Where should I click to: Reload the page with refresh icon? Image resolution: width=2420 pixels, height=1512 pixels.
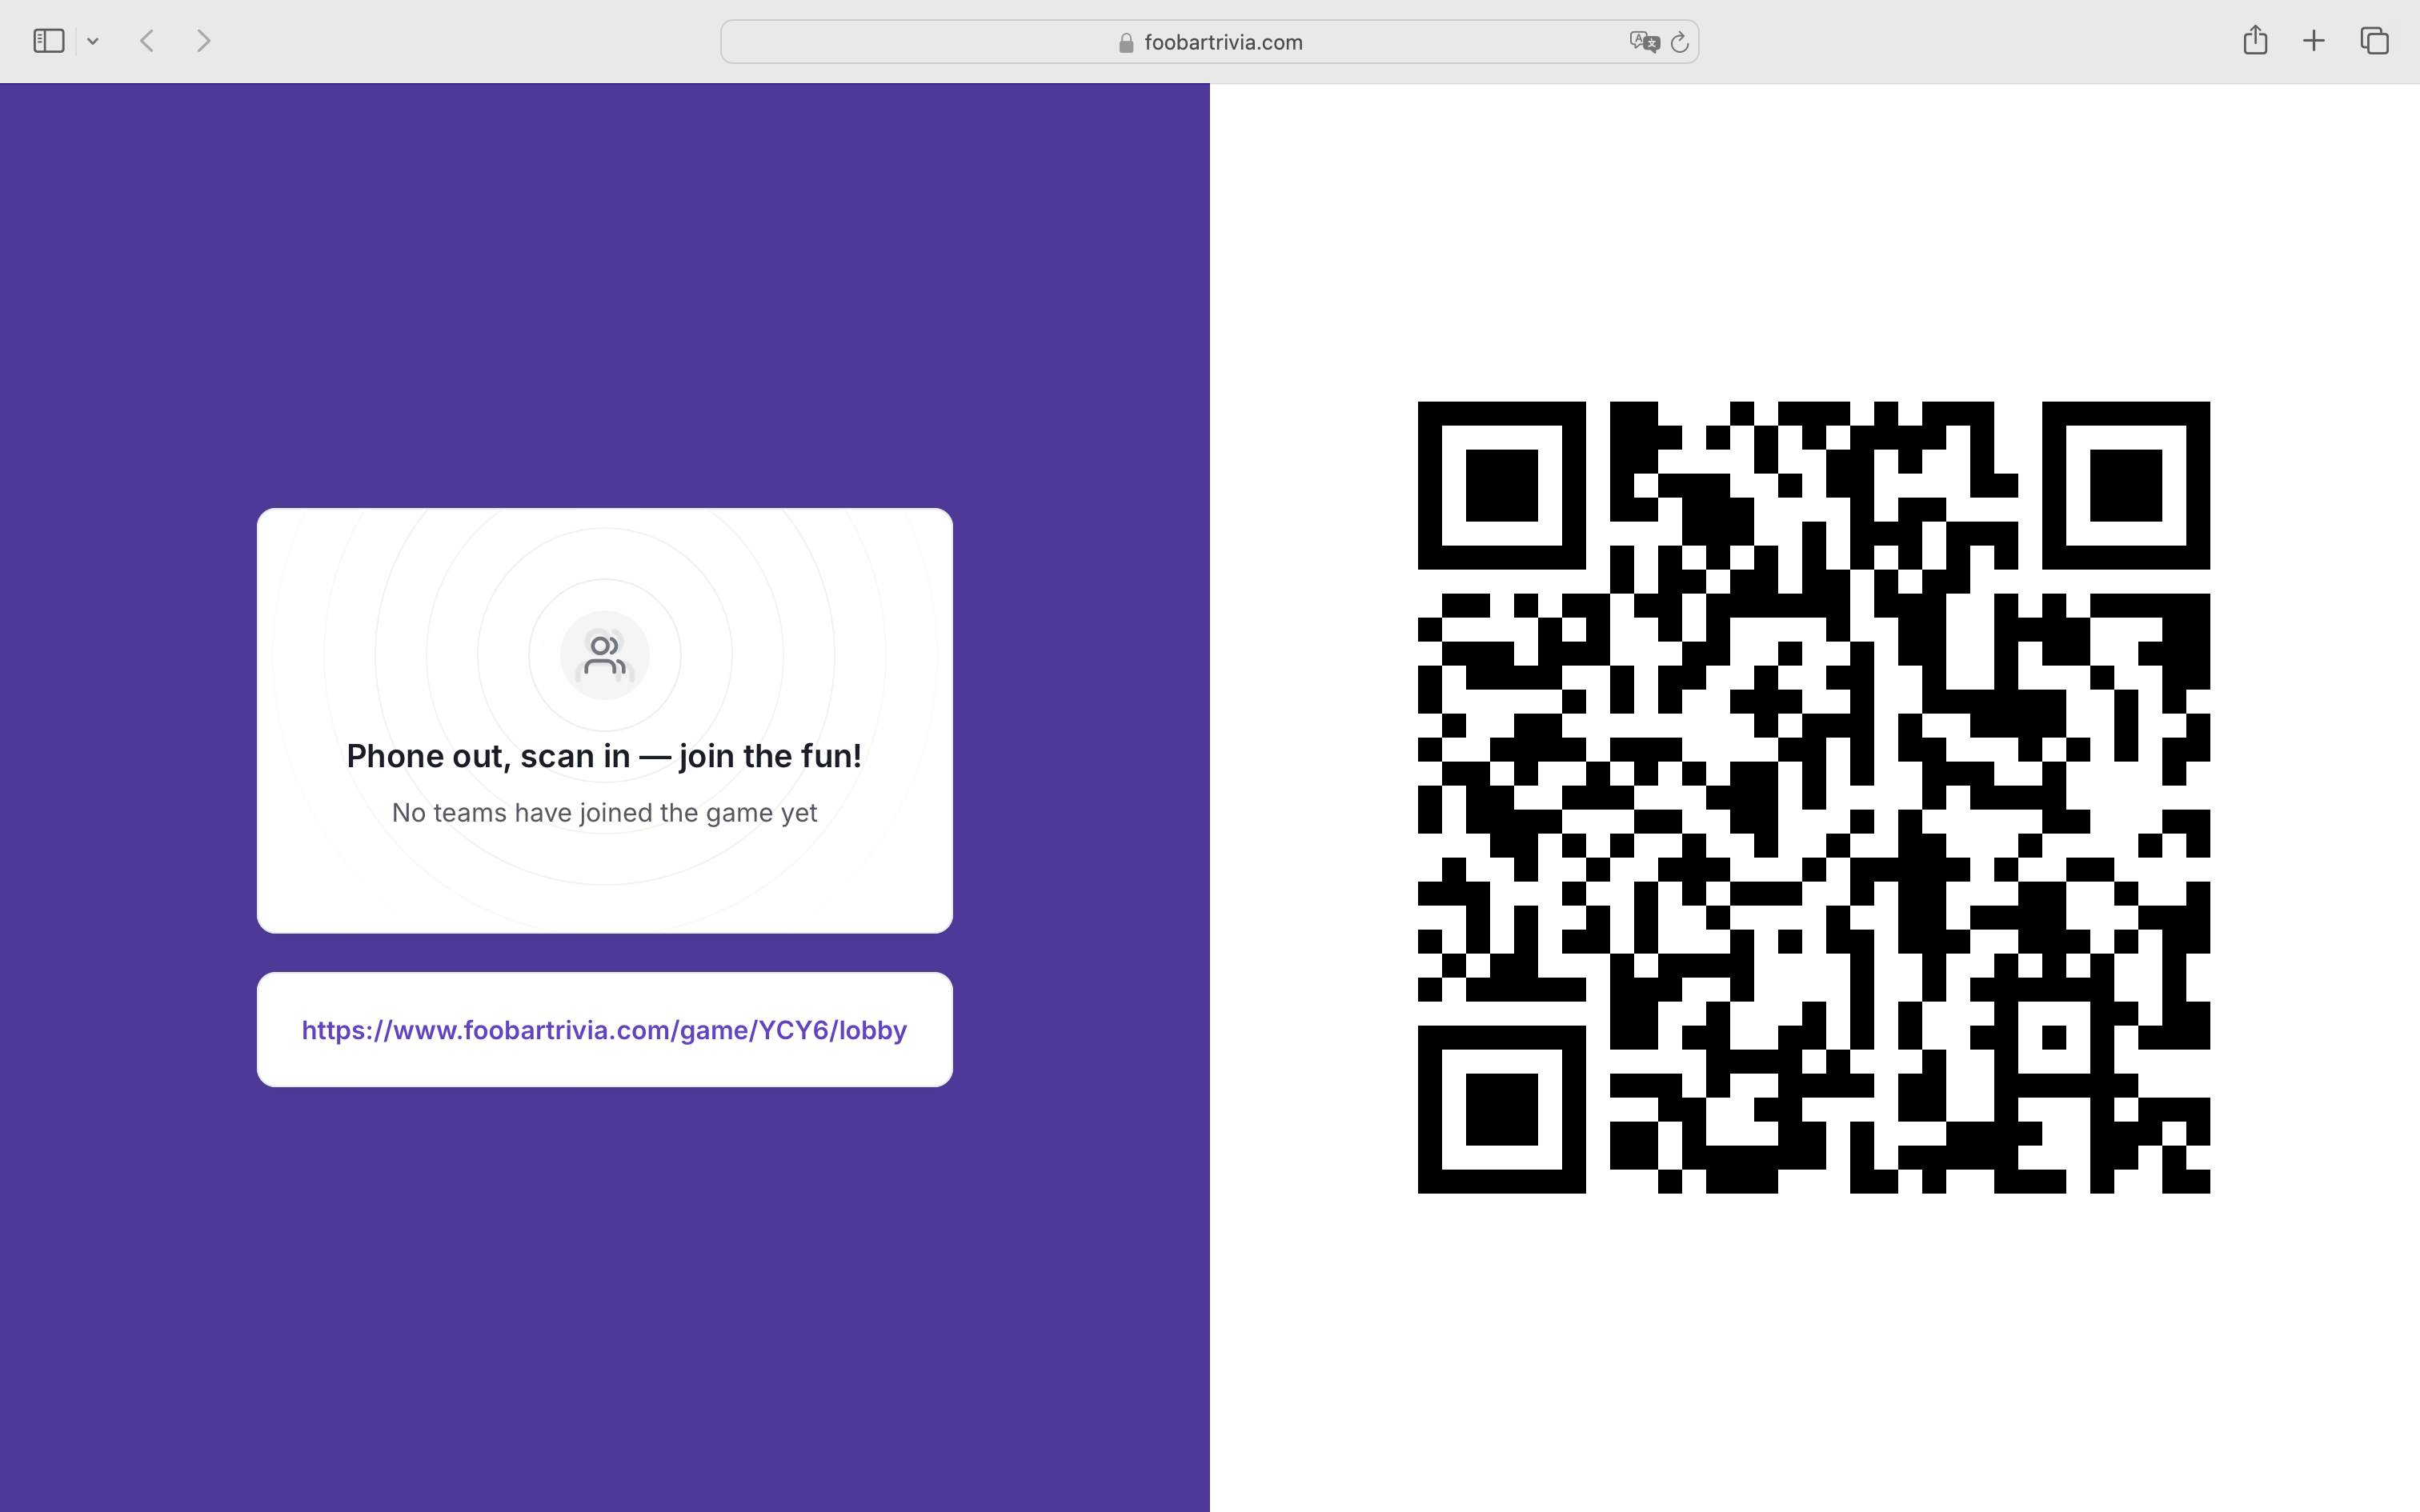pos(1680,42)
